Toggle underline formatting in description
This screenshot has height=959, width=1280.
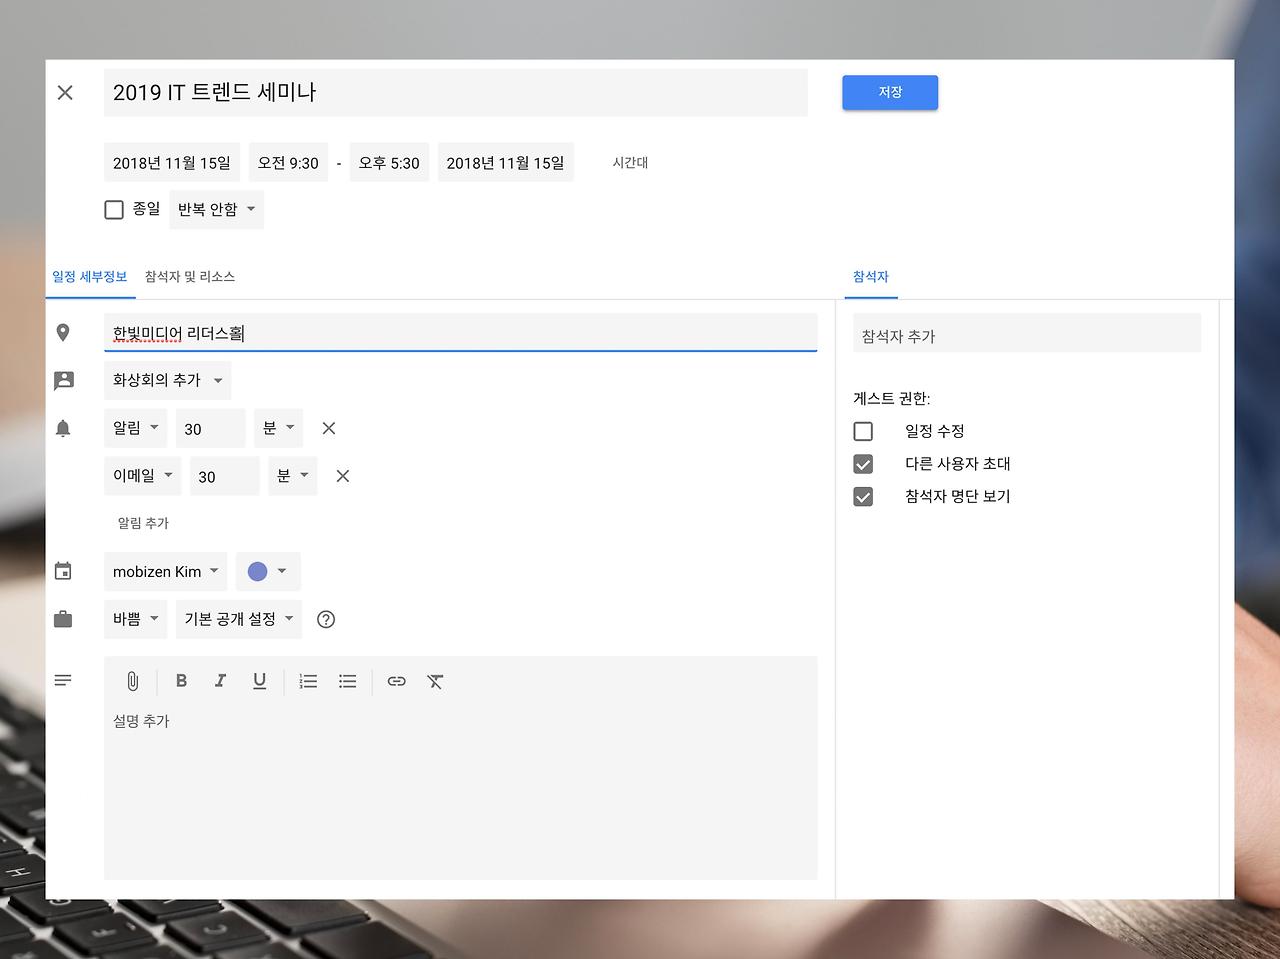259,681
